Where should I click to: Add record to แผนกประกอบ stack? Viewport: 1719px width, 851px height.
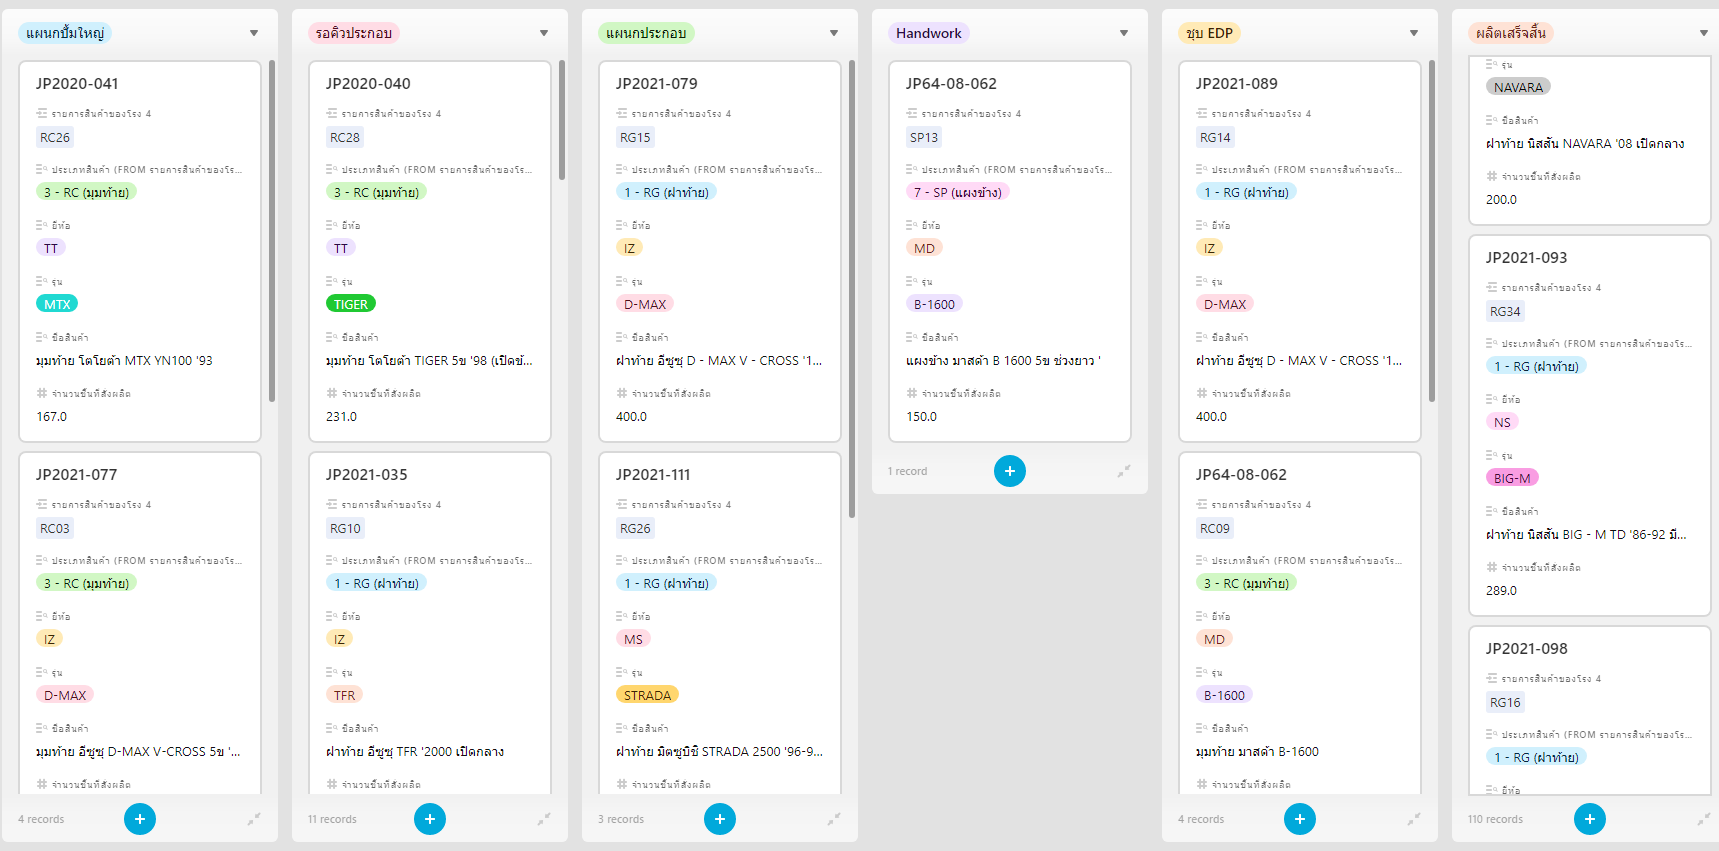point(720,819)
